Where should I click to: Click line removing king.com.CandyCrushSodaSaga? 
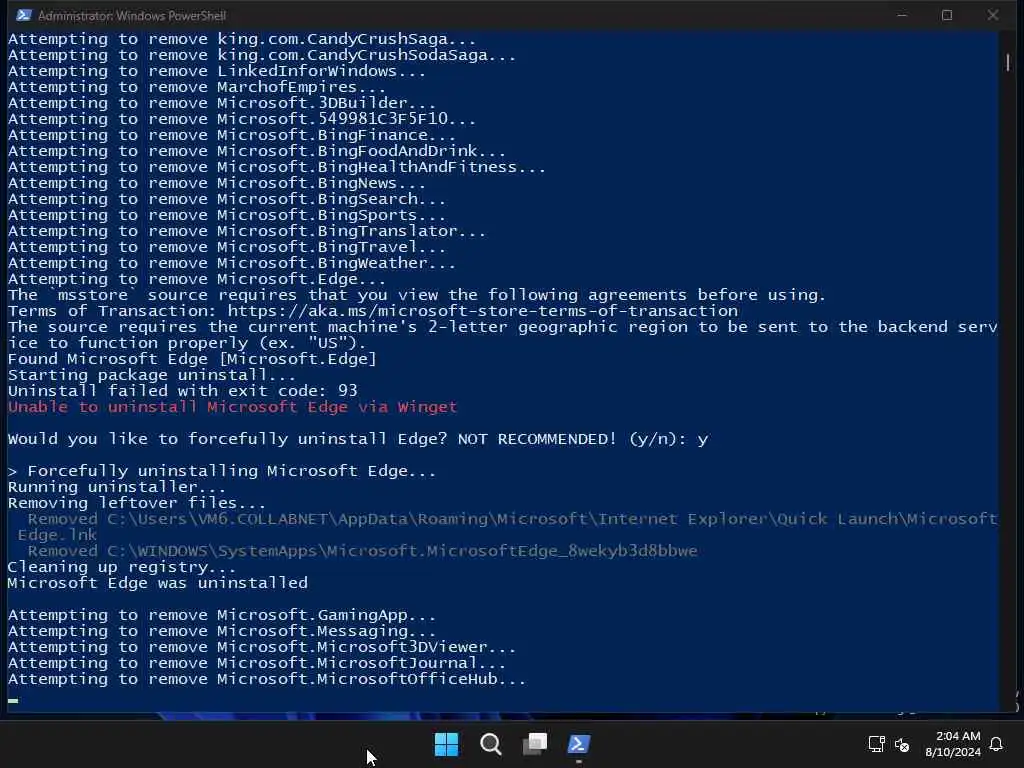point(262,55)
